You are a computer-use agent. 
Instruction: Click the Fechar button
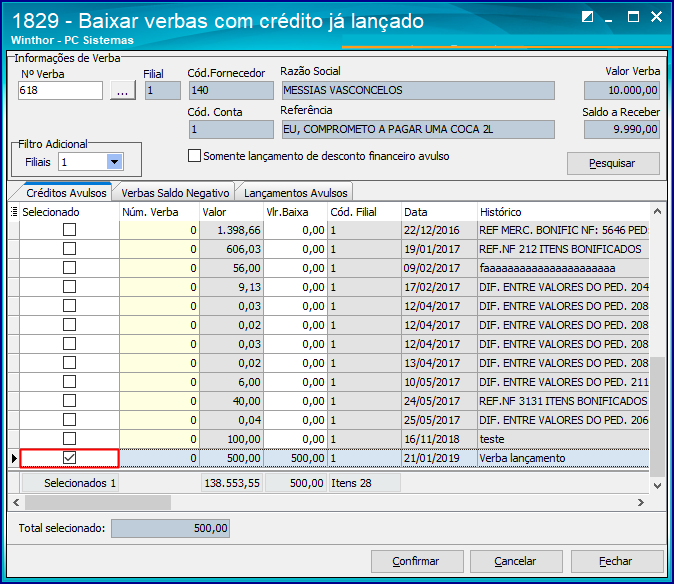click(617, 561)
